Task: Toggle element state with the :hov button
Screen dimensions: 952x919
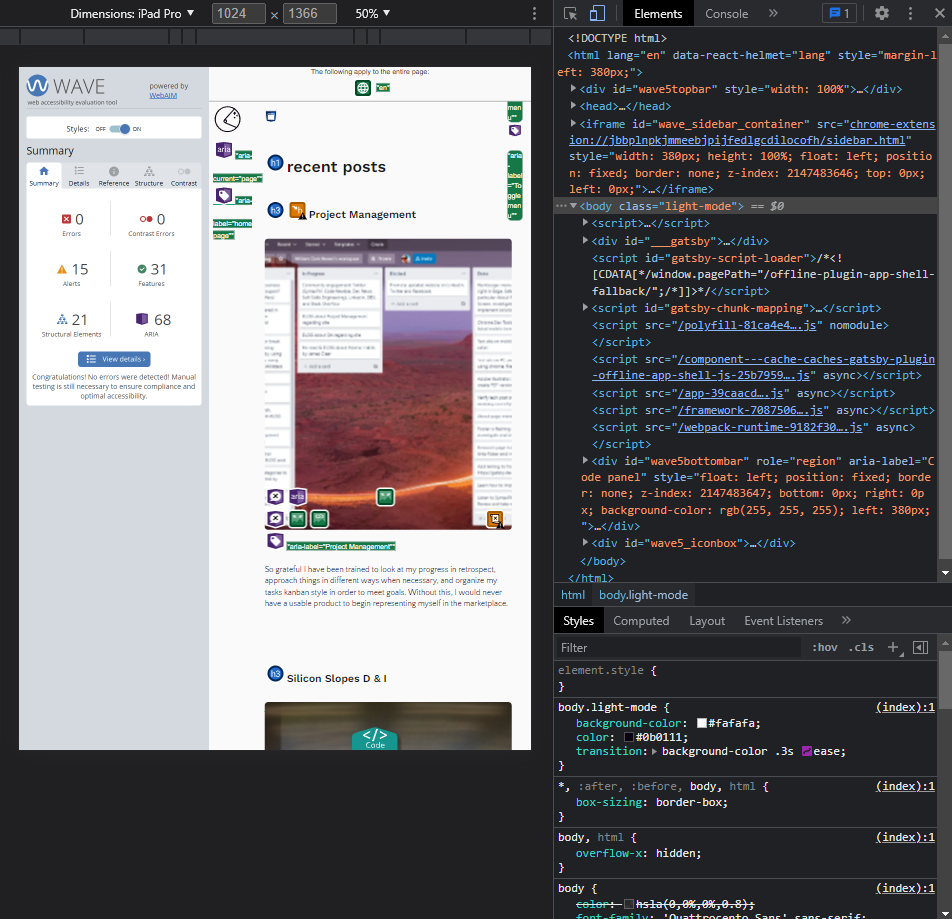Action: (825, 648)
